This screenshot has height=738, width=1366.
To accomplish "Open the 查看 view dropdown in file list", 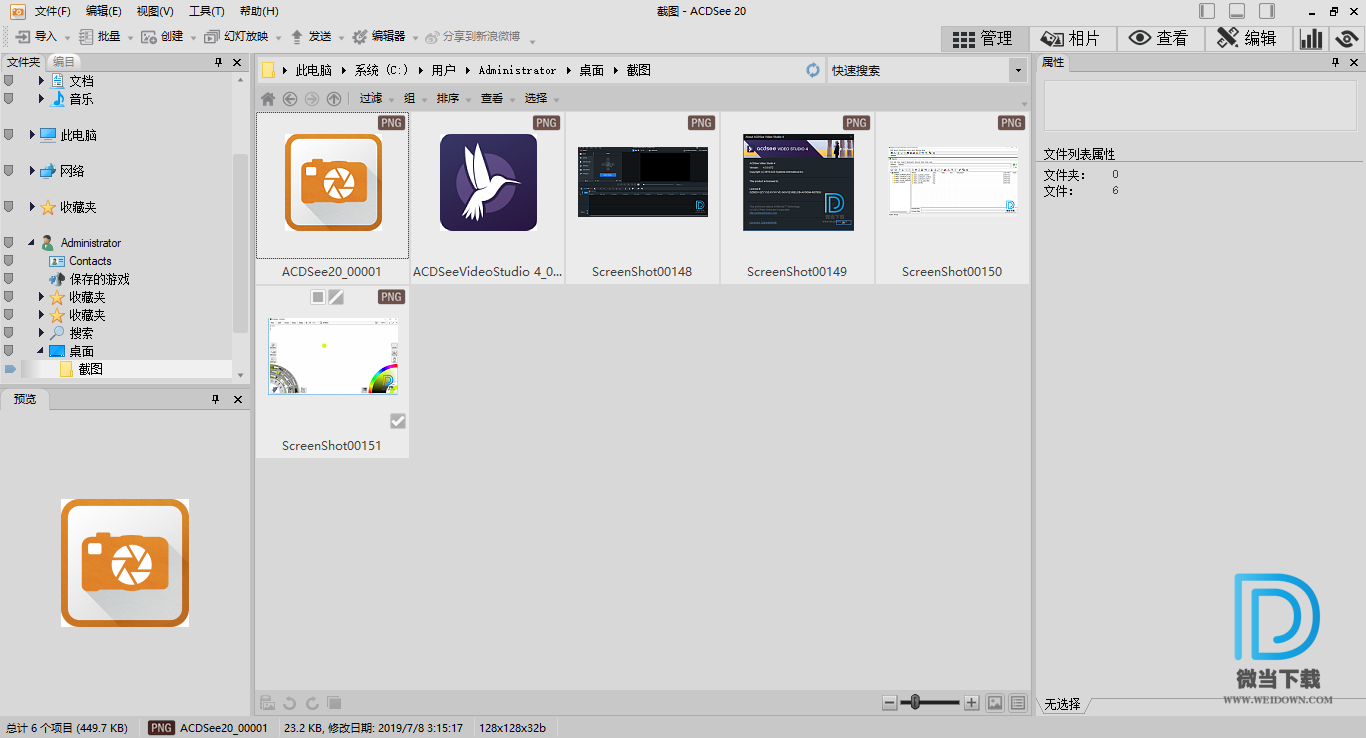I will click(x=497, y=98).
